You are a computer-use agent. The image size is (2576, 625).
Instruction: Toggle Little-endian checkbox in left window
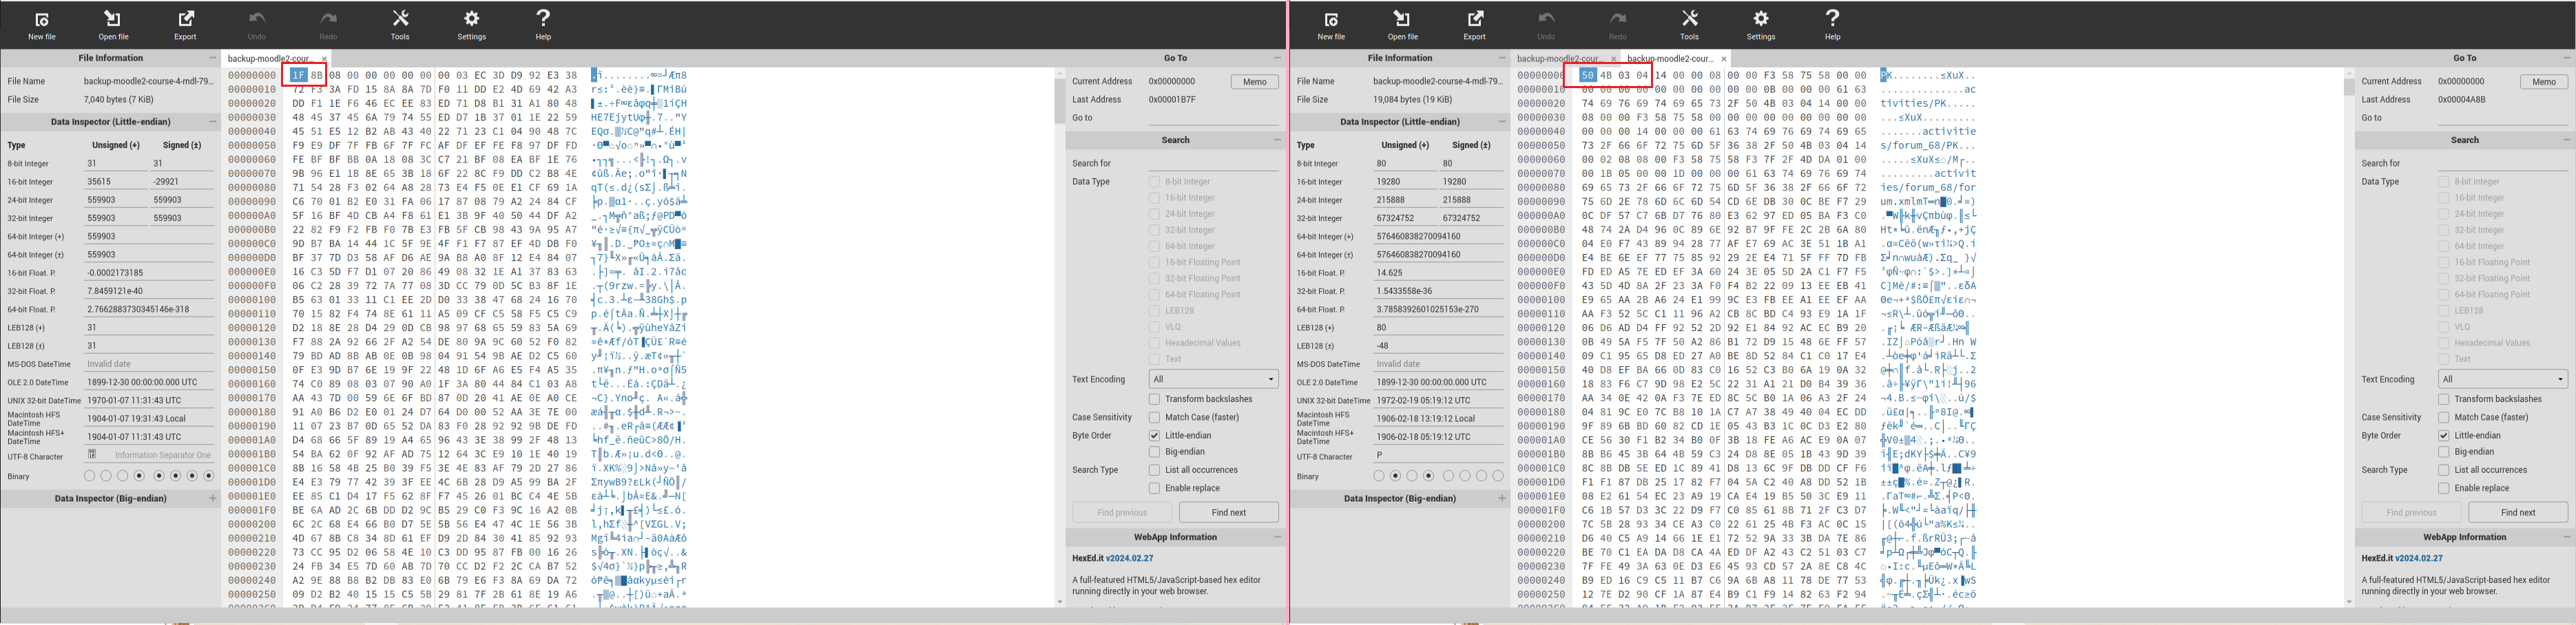pos(1154,436)
